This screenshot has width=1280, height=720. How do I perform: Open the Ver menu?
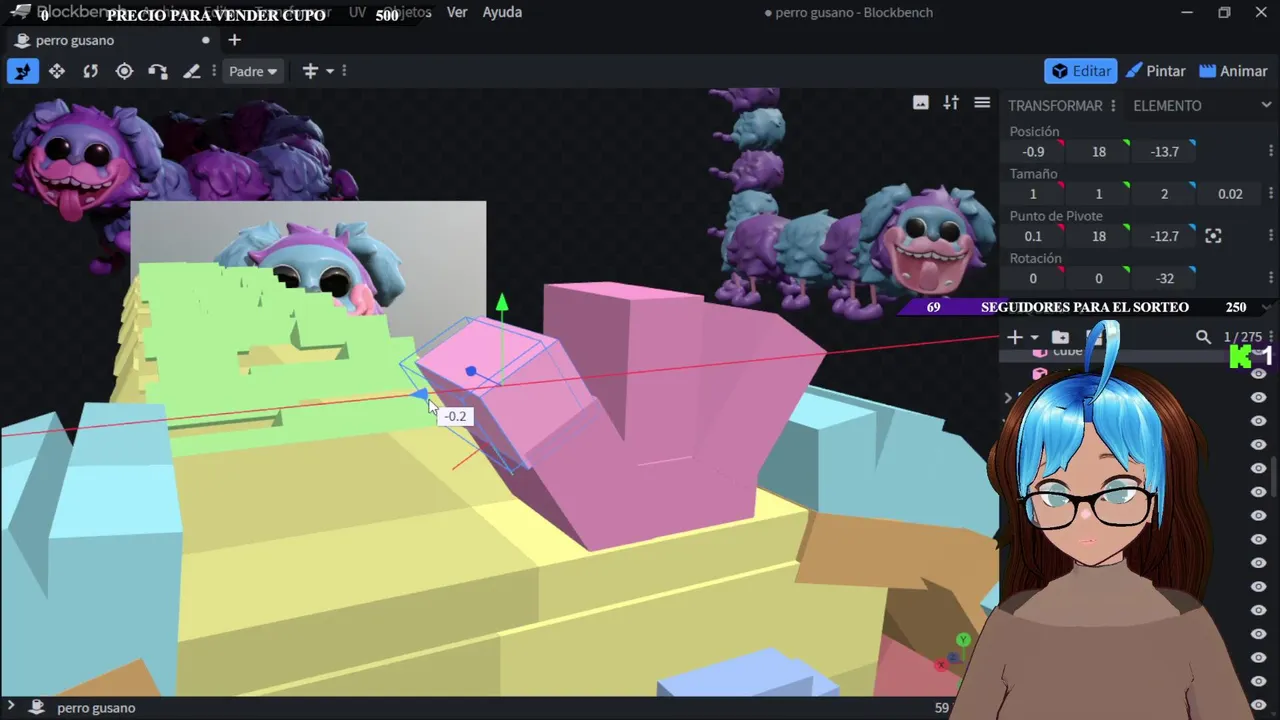click(457, 12)
